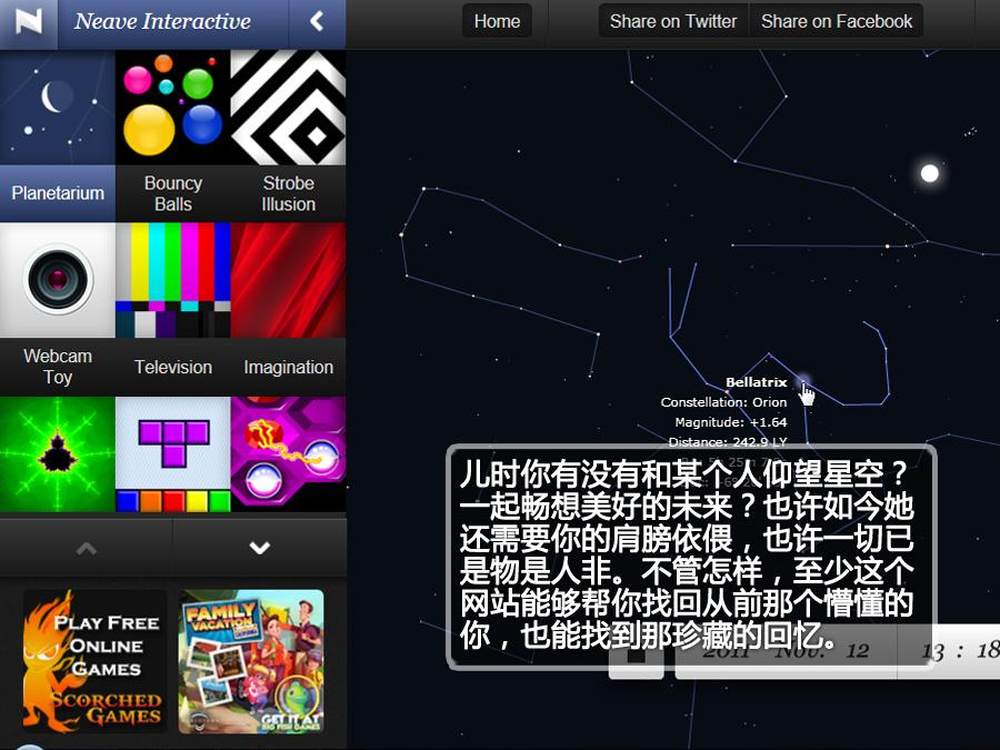Show previous apps with up chevron
Image resolution: width=1000 pixels, height=750 pixels.
click(x=86, y=548)
